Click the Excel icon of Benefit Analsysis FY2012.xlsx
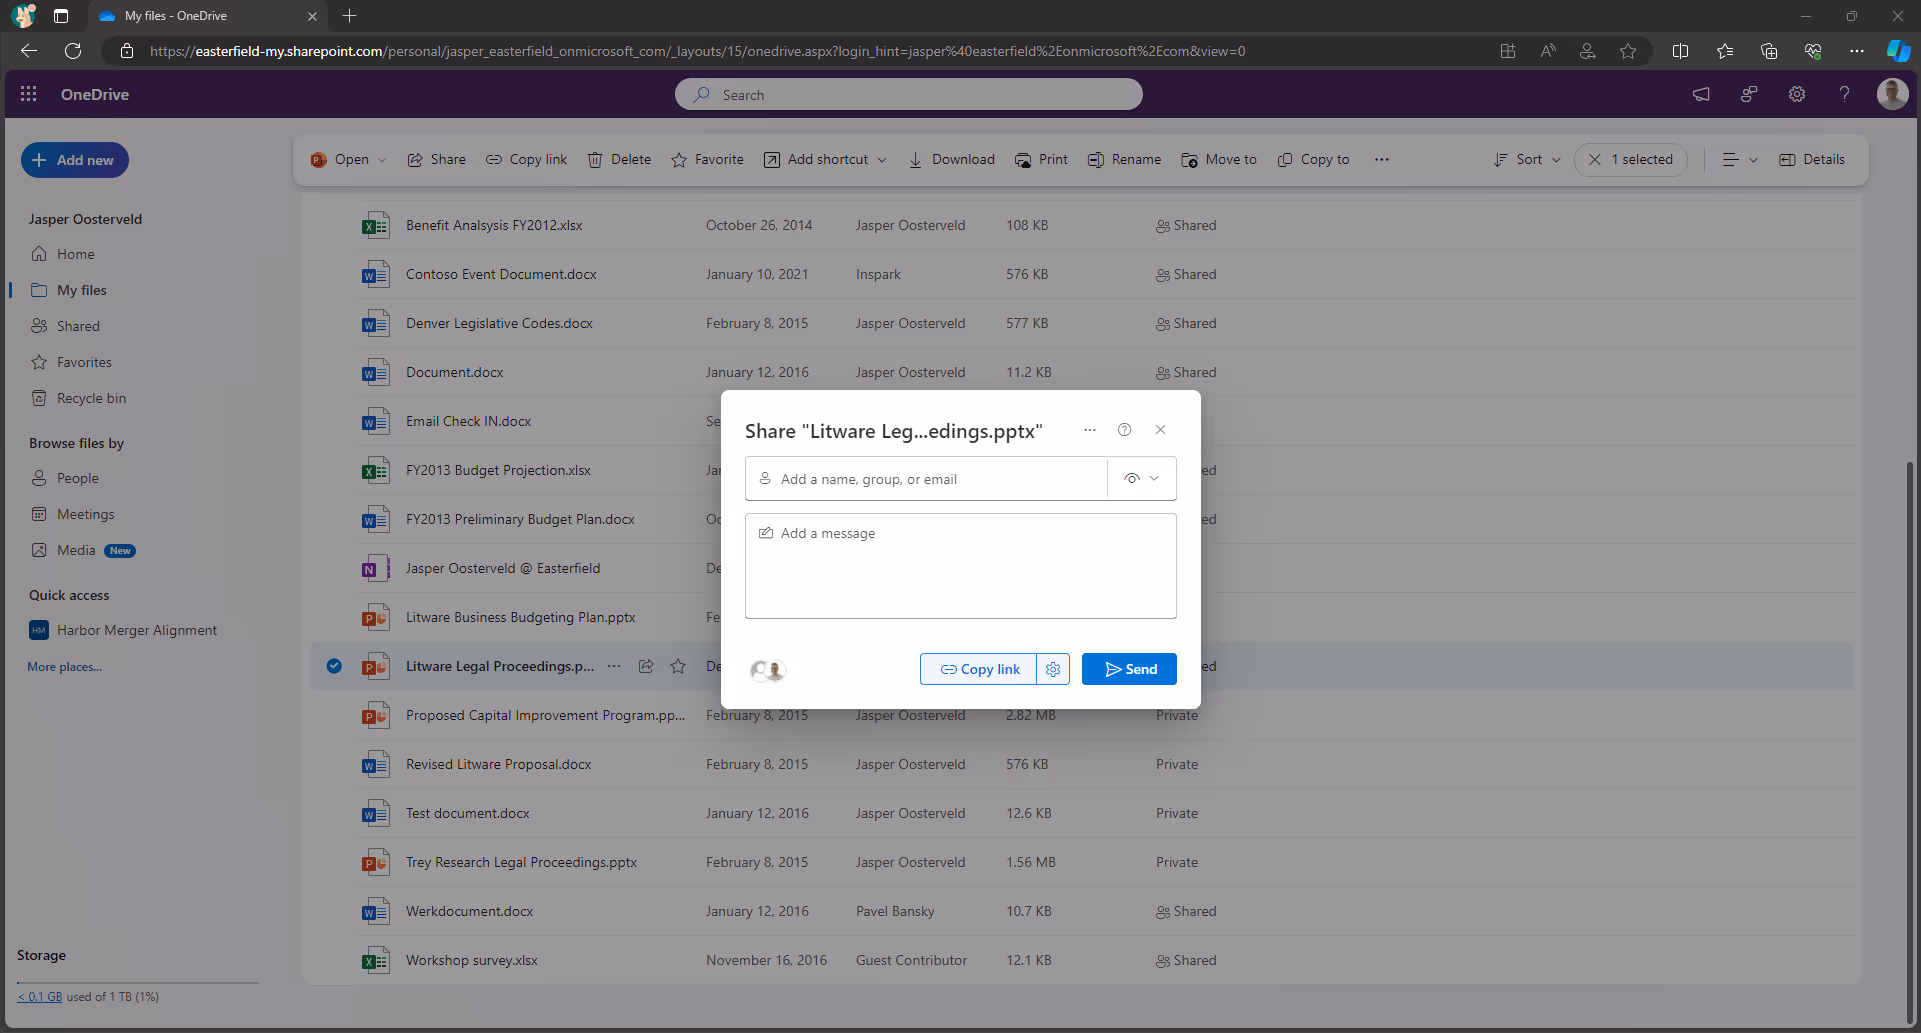Image resolution: width=1921 pixels, height=1033 pixels. (375, 226)
